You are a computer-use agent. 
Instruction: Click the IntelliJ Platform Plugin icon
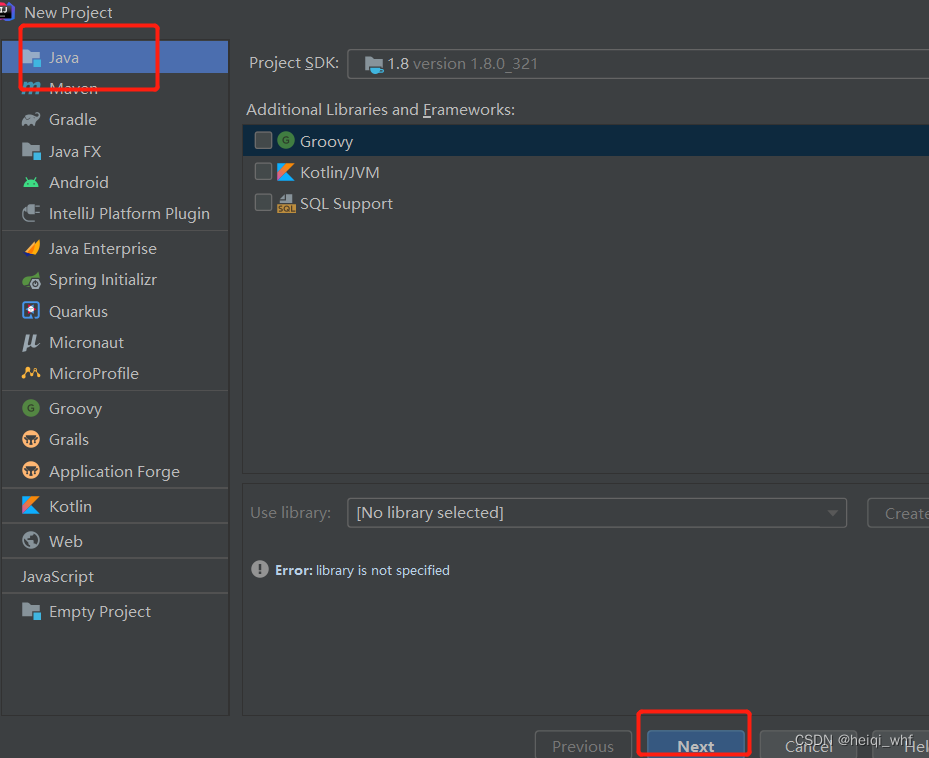(31, 213)
